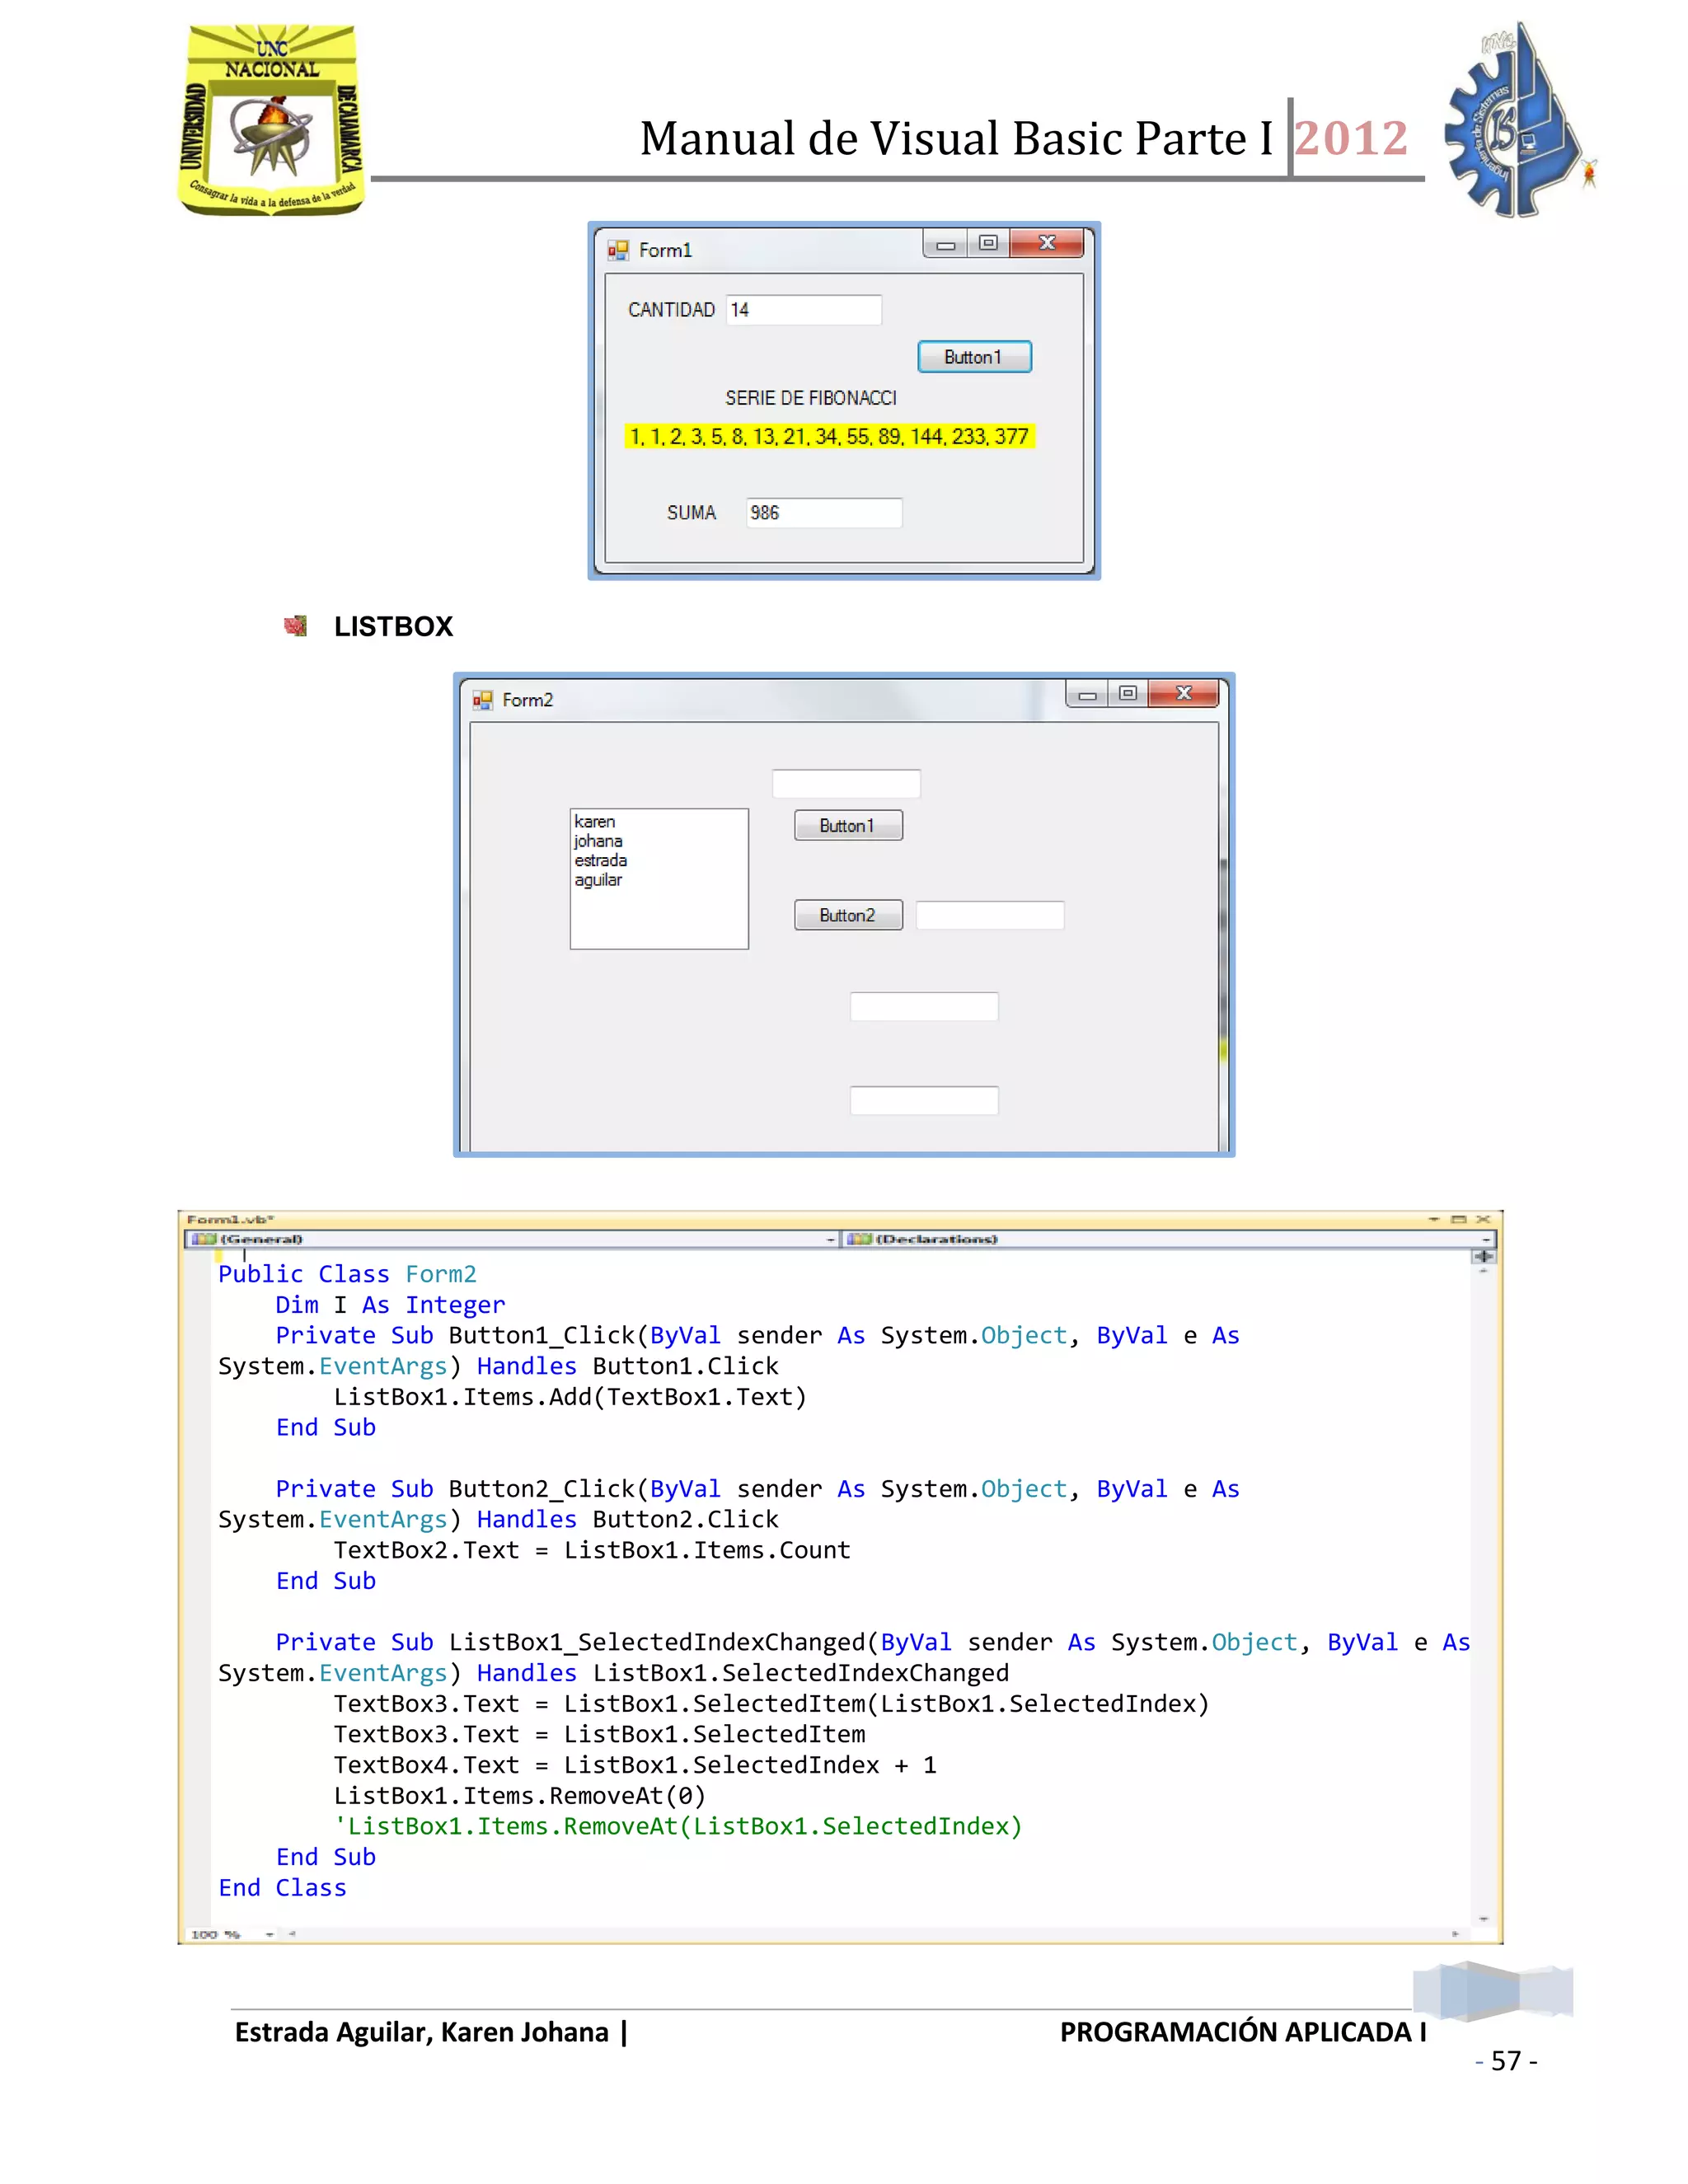Minimize the Form2 window
The height and width of the screenshot is (2184, 1688).
pyautogui.click(x=1087, y=694)
